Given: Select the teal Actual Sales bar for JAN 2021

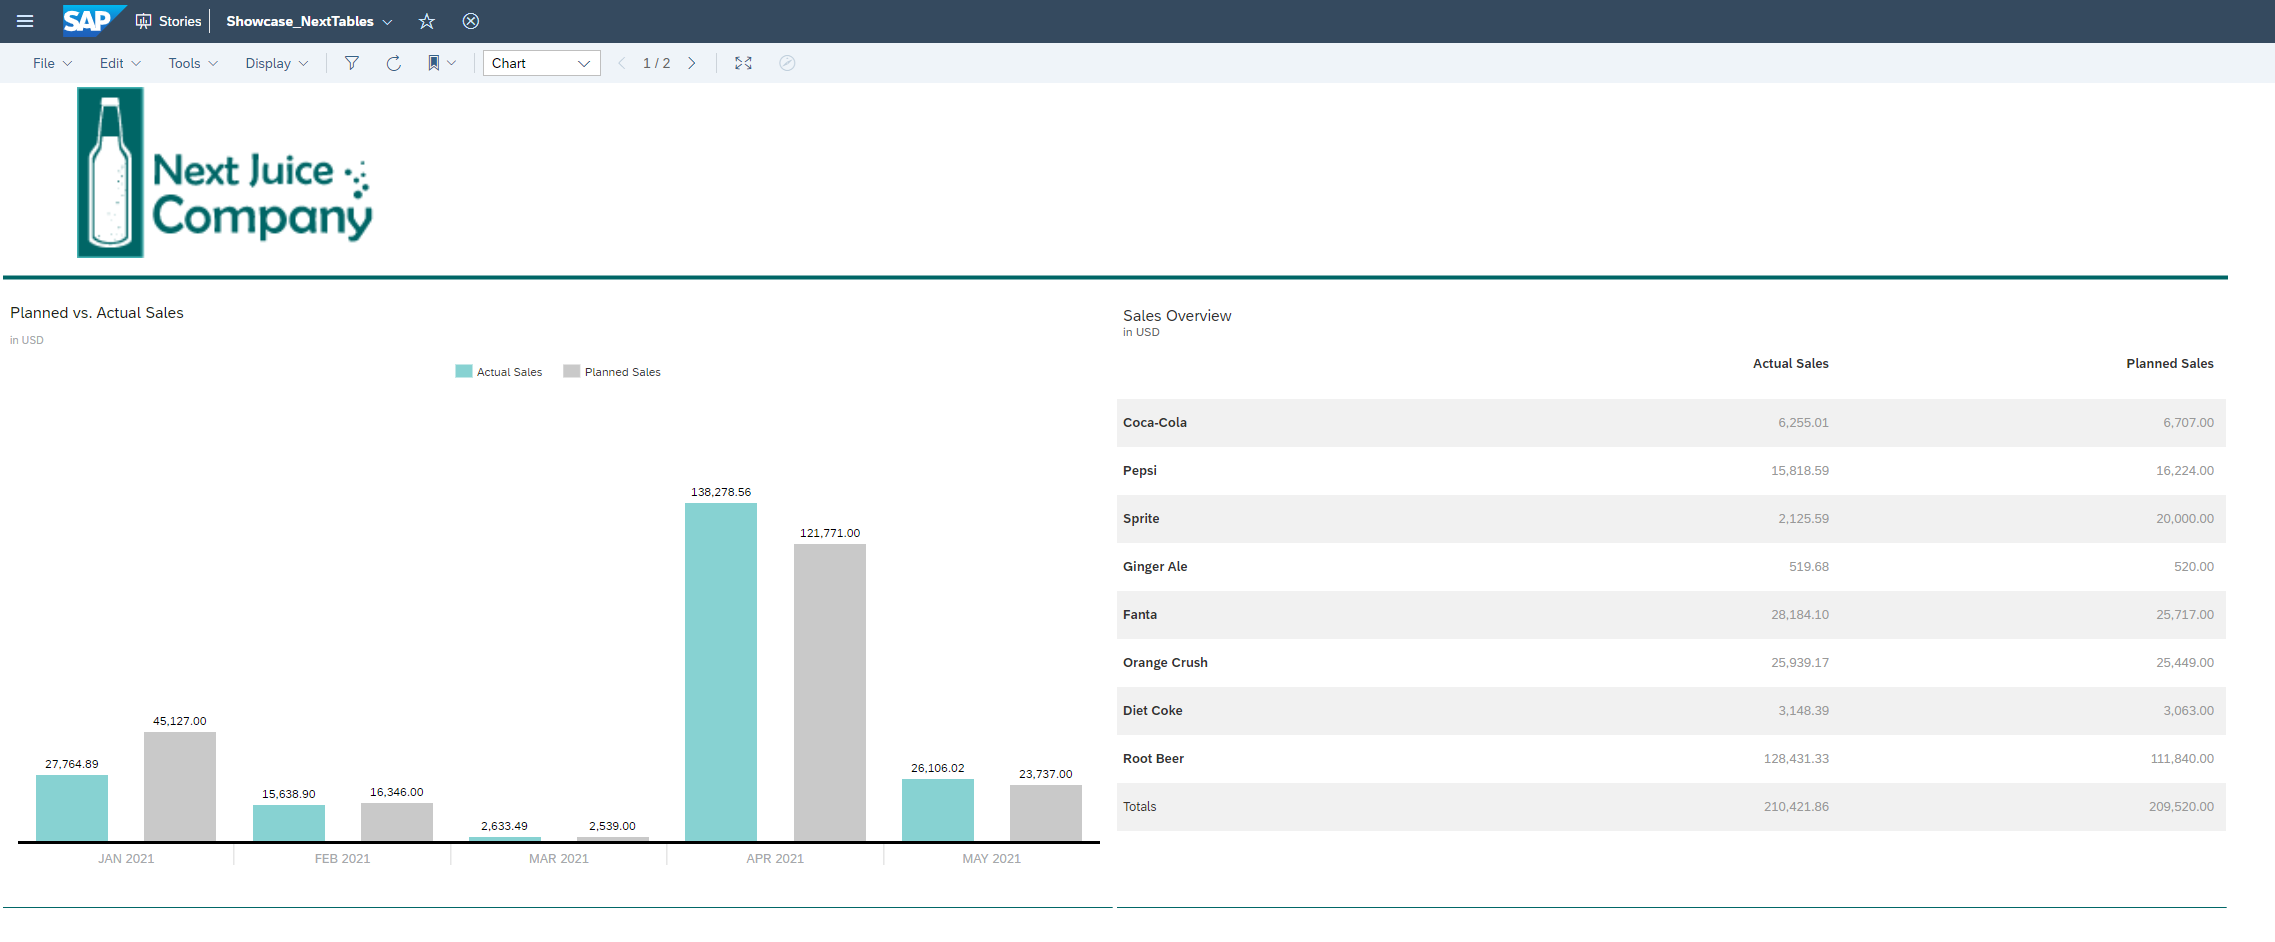Looking at the screenshot, I should tap(72, 808).
